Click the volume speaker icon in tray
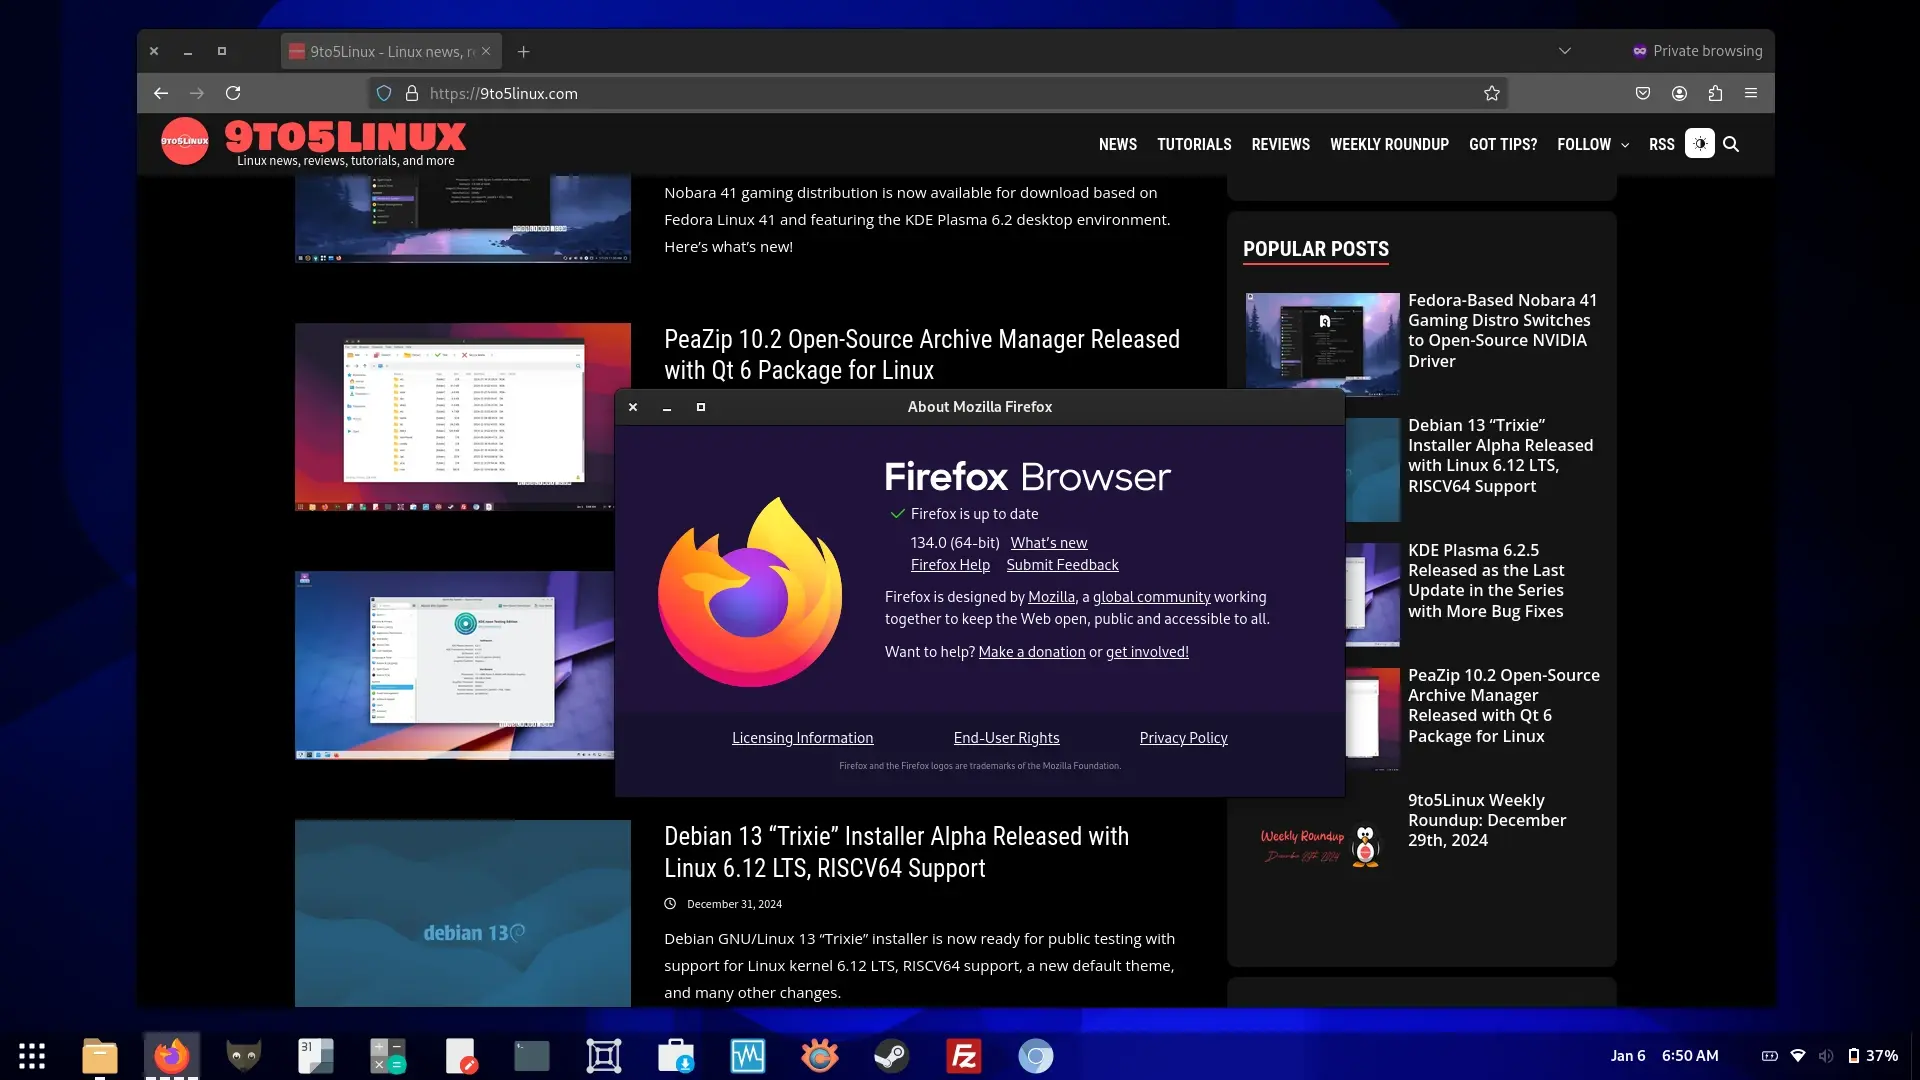 1826,1056
